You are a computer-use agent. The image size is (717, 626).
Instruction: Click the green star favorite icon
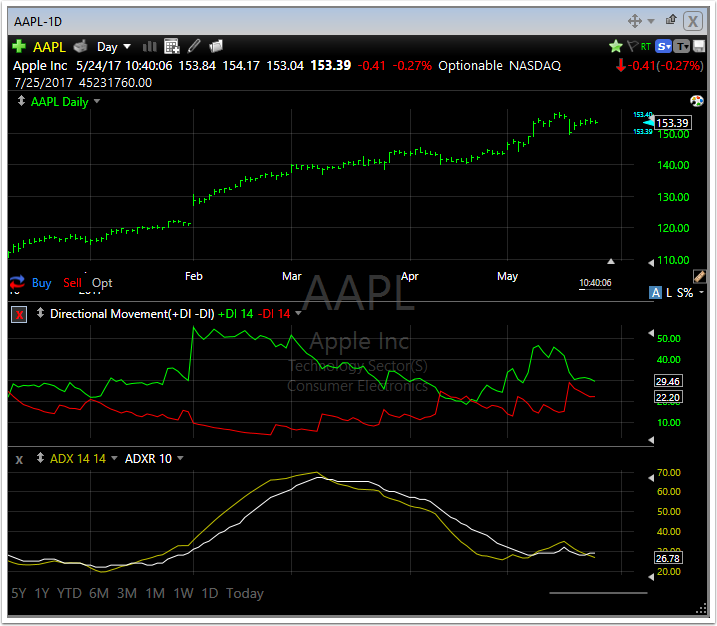point(616,46)
